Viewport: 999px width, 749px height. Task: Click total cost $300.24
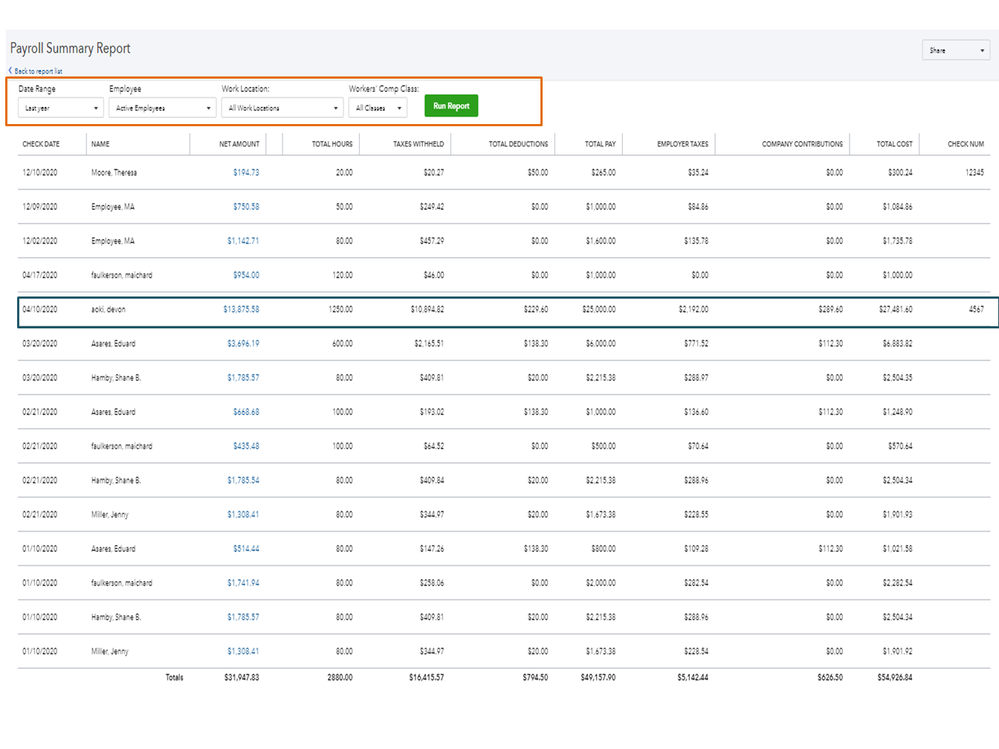(x=900, y=173)
